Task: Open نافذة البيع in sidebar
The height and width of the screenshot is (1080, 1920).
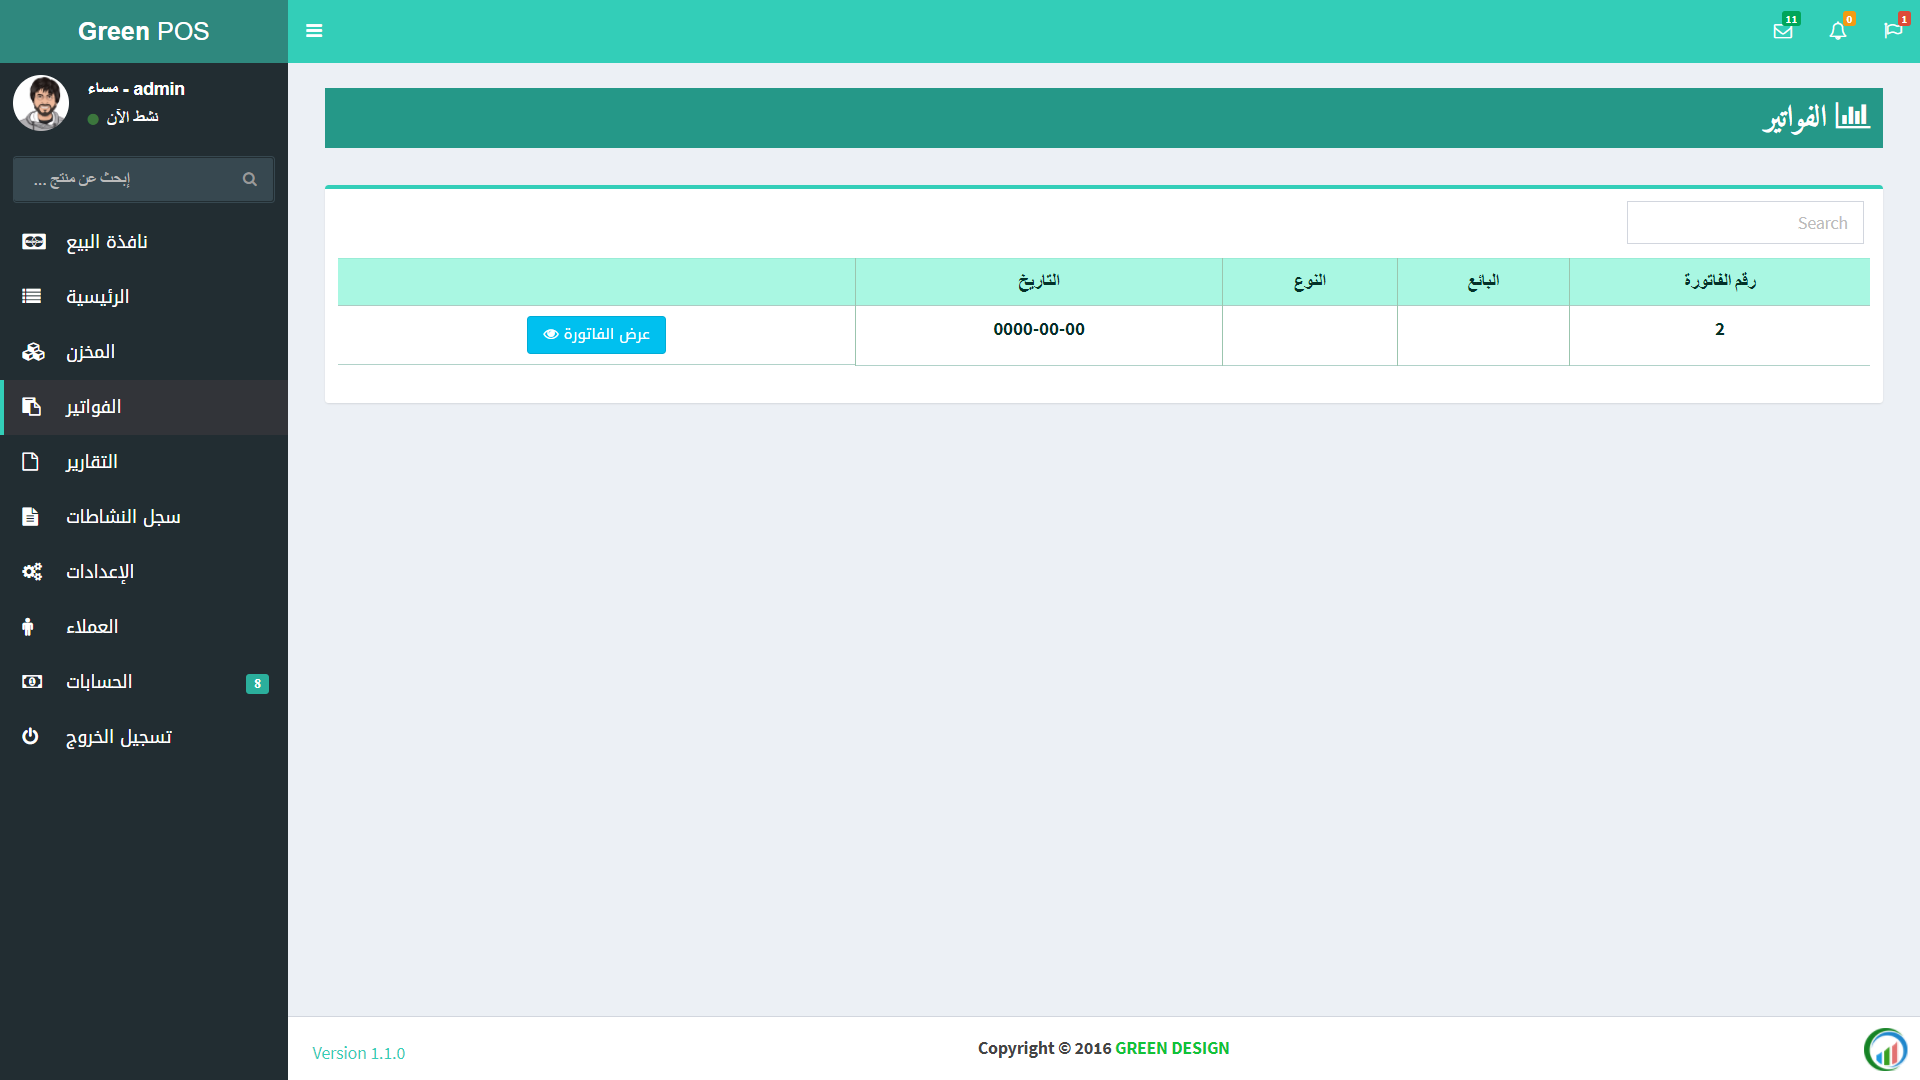Action: click(x=107, y=242)
